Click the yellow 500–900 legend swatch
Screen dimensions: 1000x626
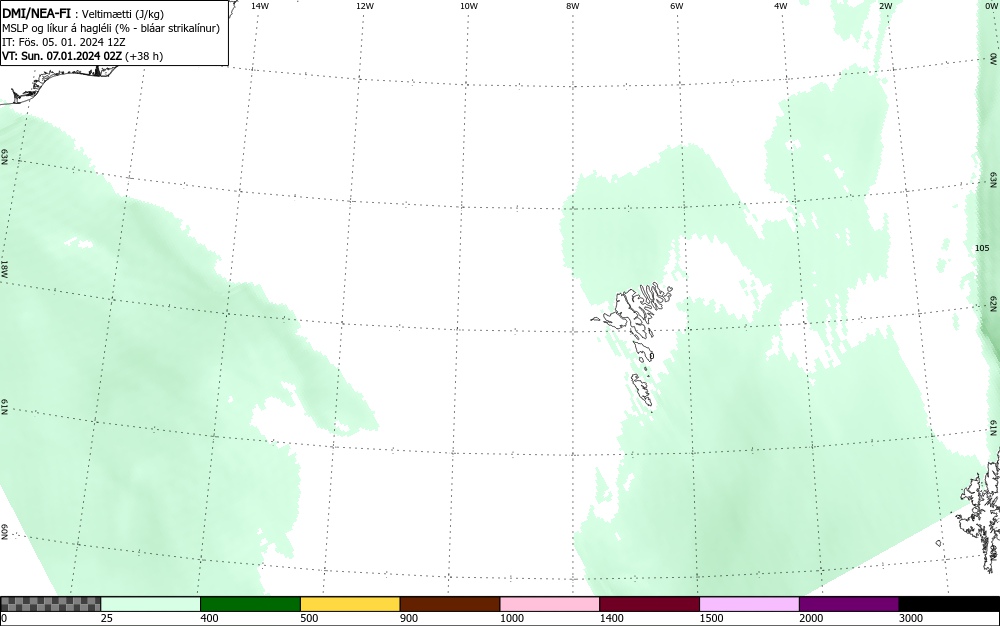[350, 604]
